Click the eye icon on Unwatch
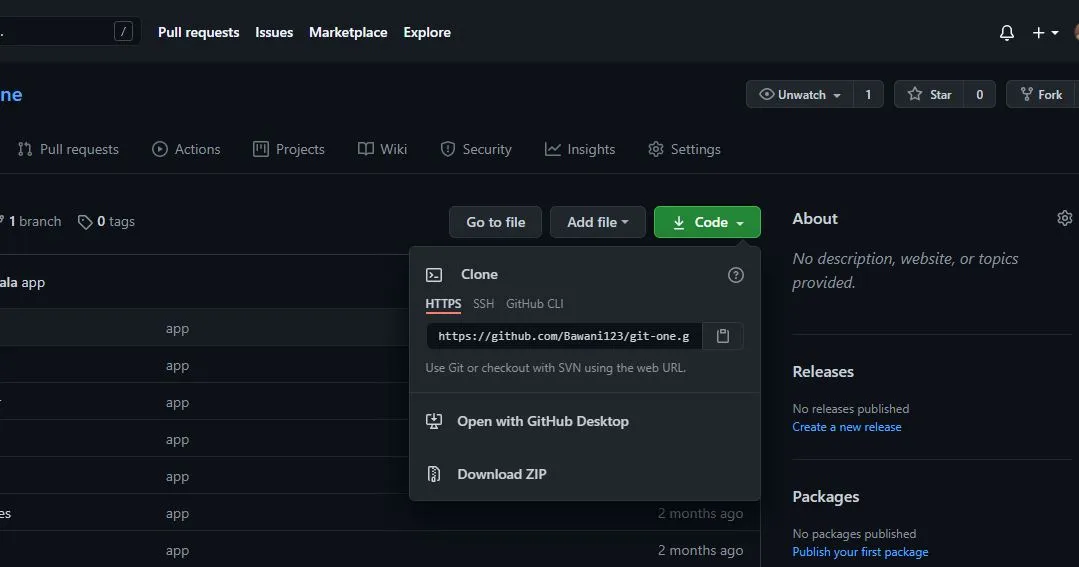 (x=767, y=94)
